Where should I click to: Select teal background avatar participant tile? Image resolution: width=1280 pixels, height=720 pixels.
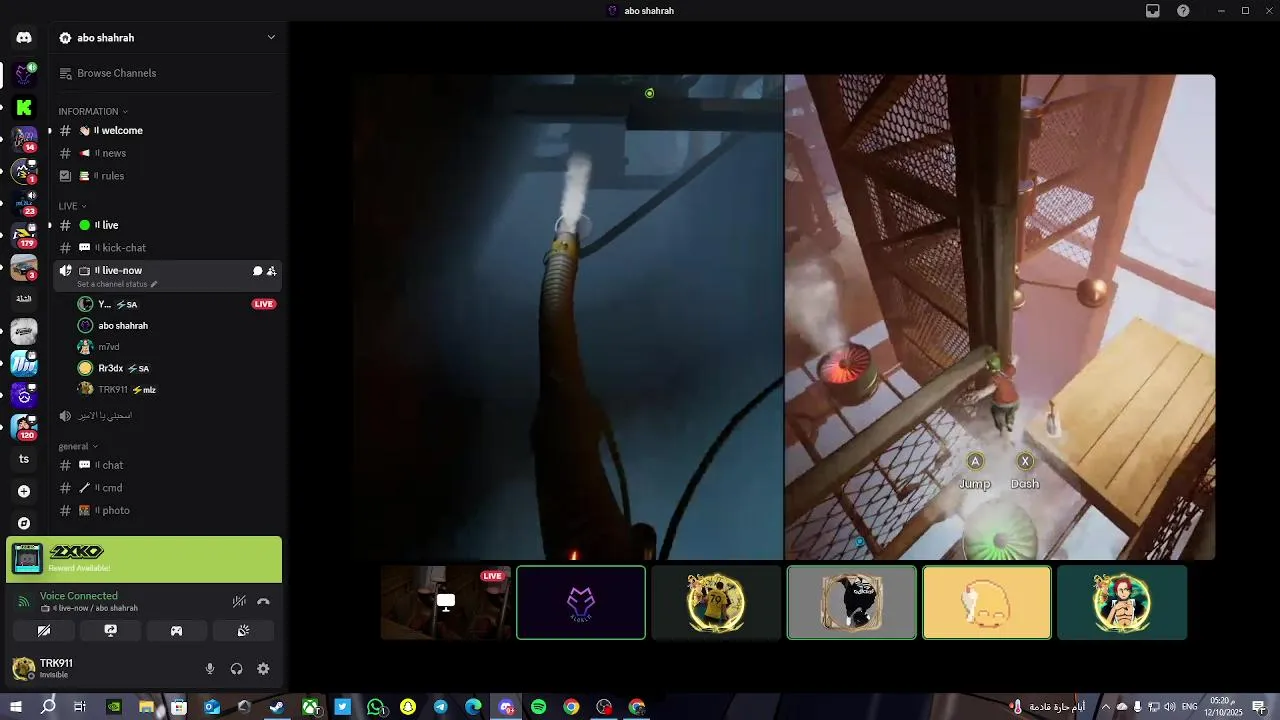coord(1122,602)
